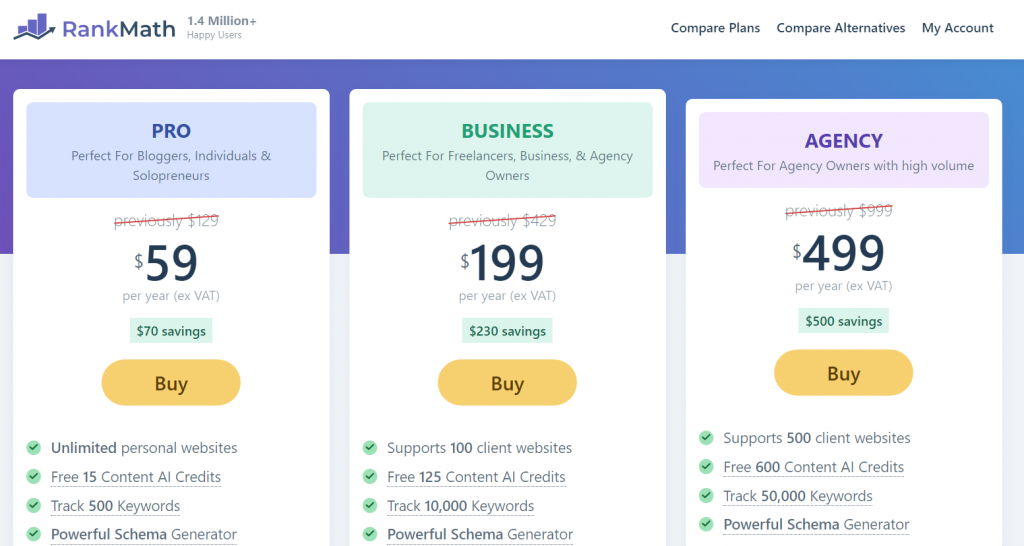Click checkmark icon beside Supports 100 client websites

point(370,447)
